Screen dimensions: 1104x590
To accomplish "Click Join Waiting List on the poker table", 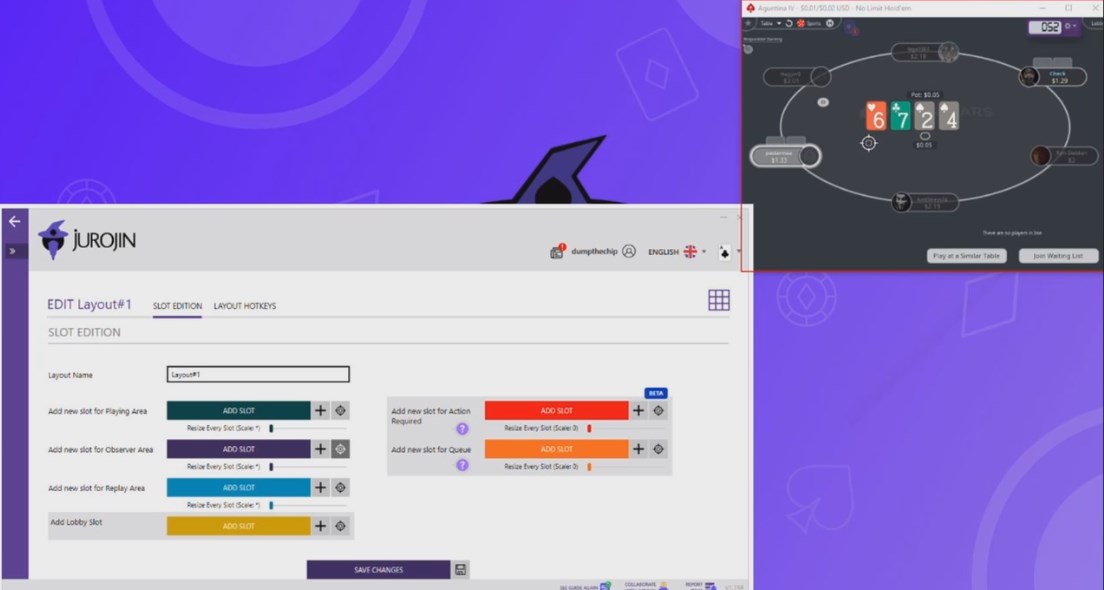I will (x=1058, y=255).
